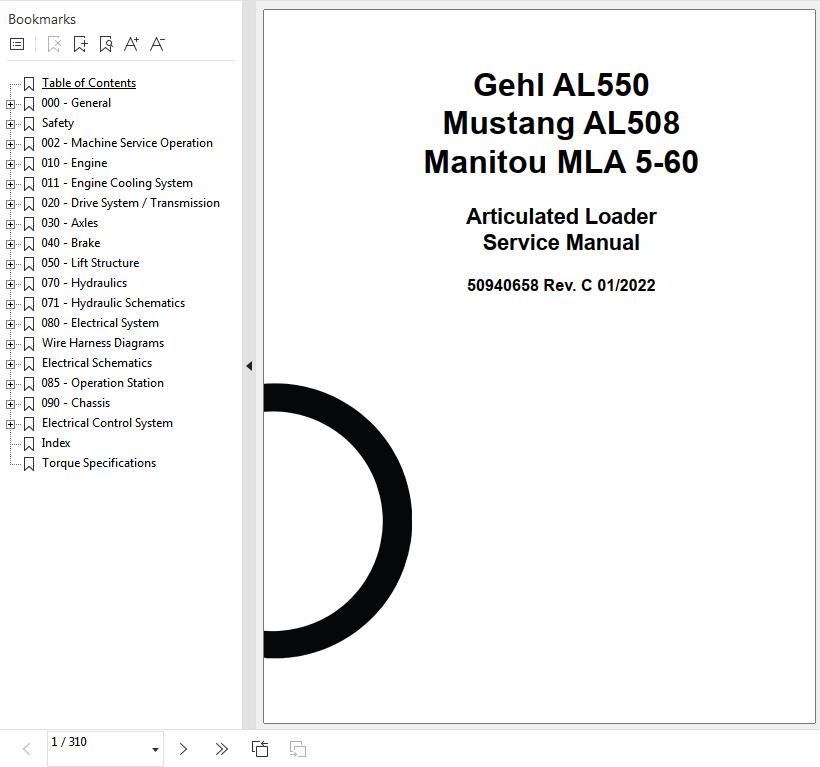Select the Safety bookmark
820x767 pixels.
58,123
